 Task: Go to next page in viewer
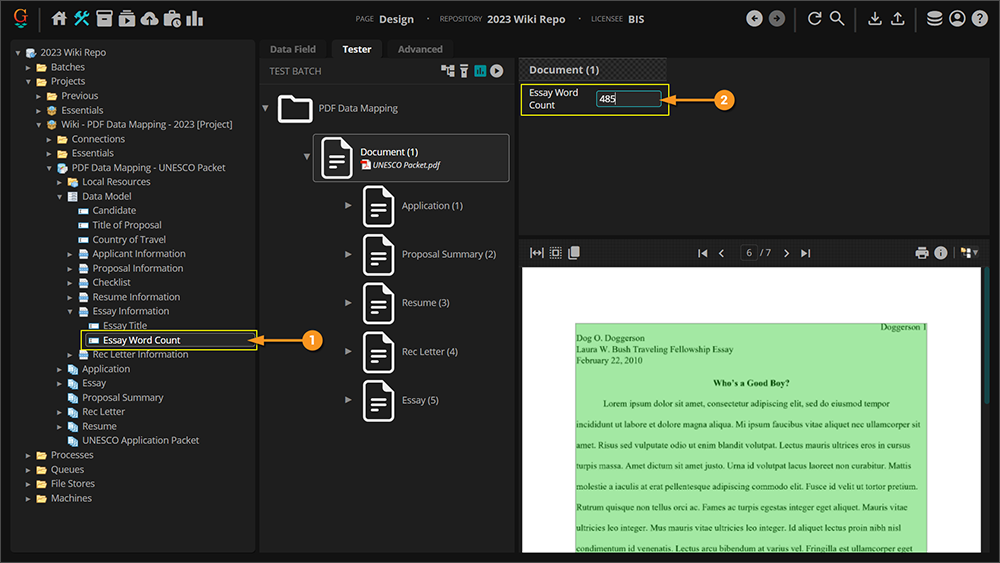786,253
